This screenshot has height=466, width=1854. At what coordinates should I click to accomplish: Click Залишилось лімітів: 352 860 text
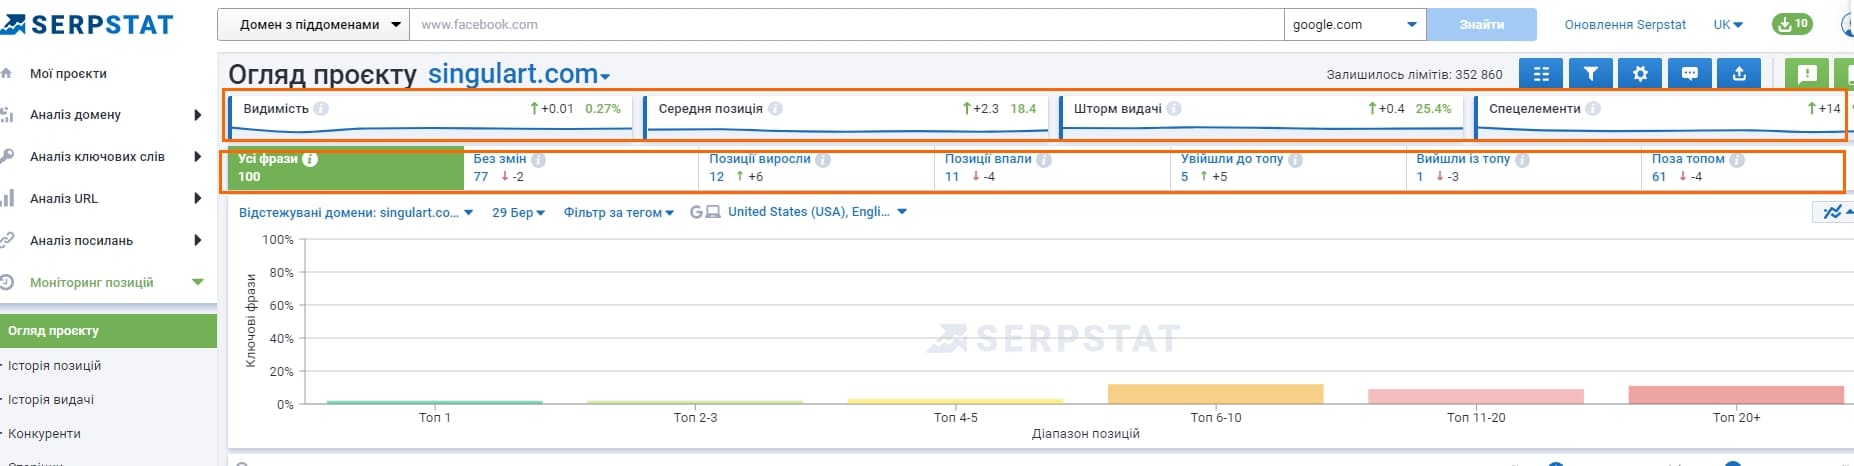tap(1414, 75)
